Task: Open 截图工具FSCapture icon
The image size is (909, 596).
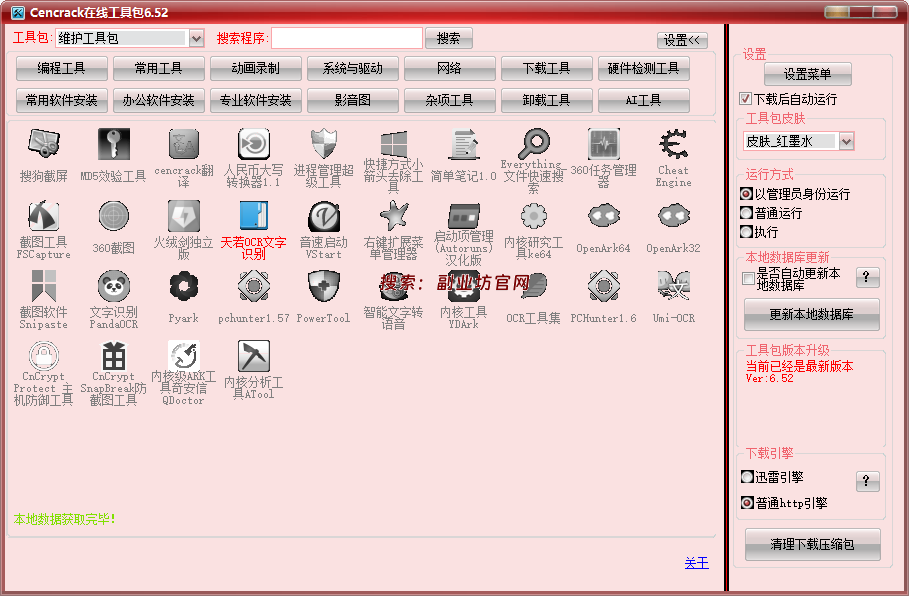Action: pyautogui.click(x=43, y=216)
